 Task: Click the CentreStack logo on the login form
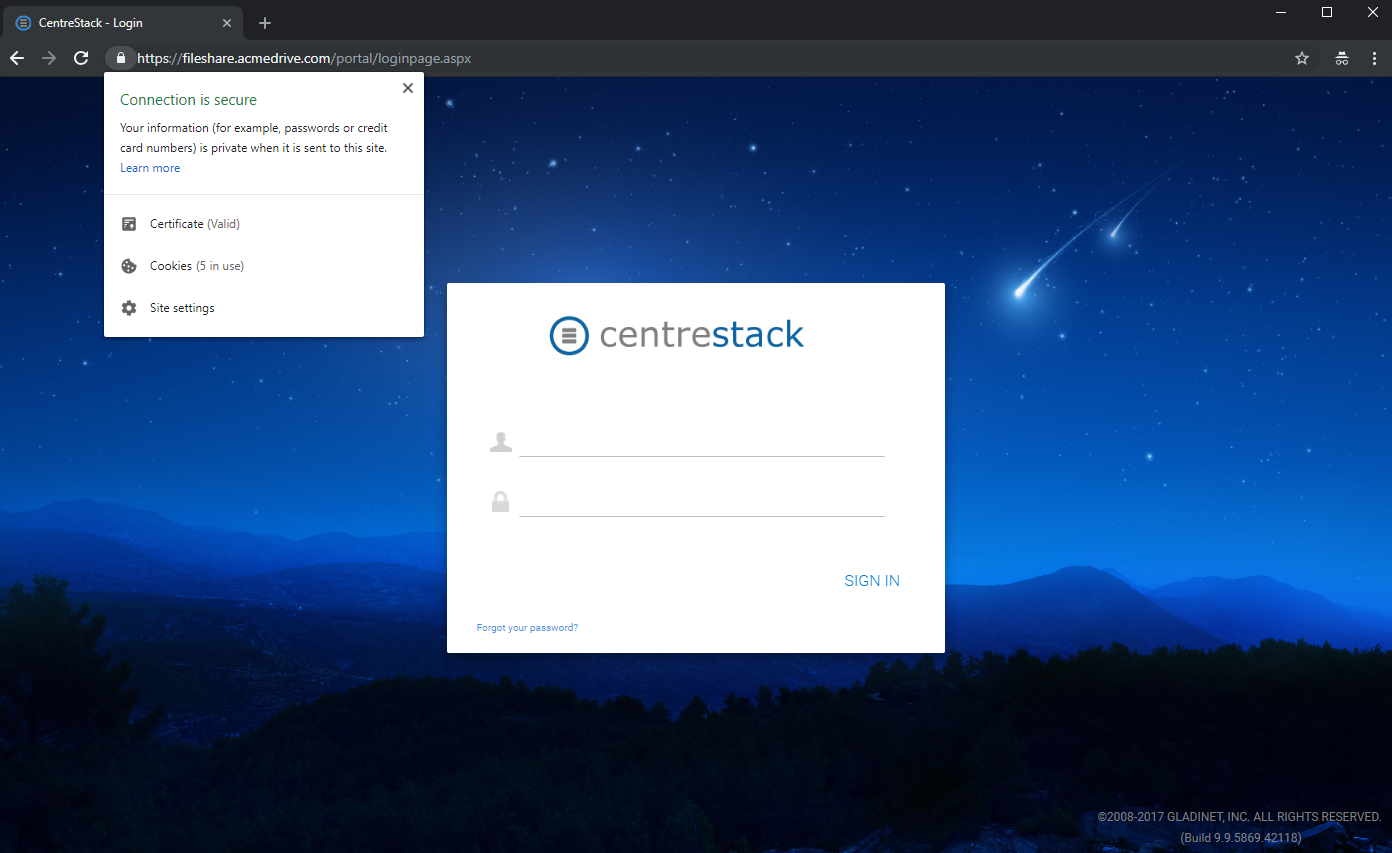[676, 335]
